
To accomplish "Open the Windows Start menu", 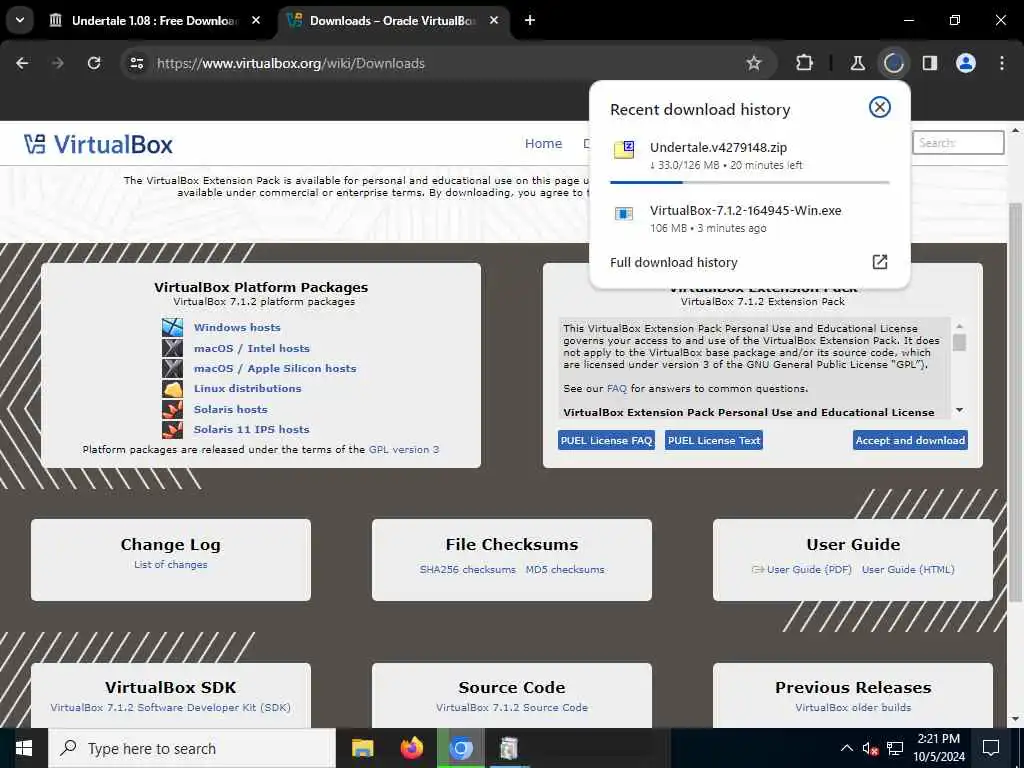I will point(24,748).
